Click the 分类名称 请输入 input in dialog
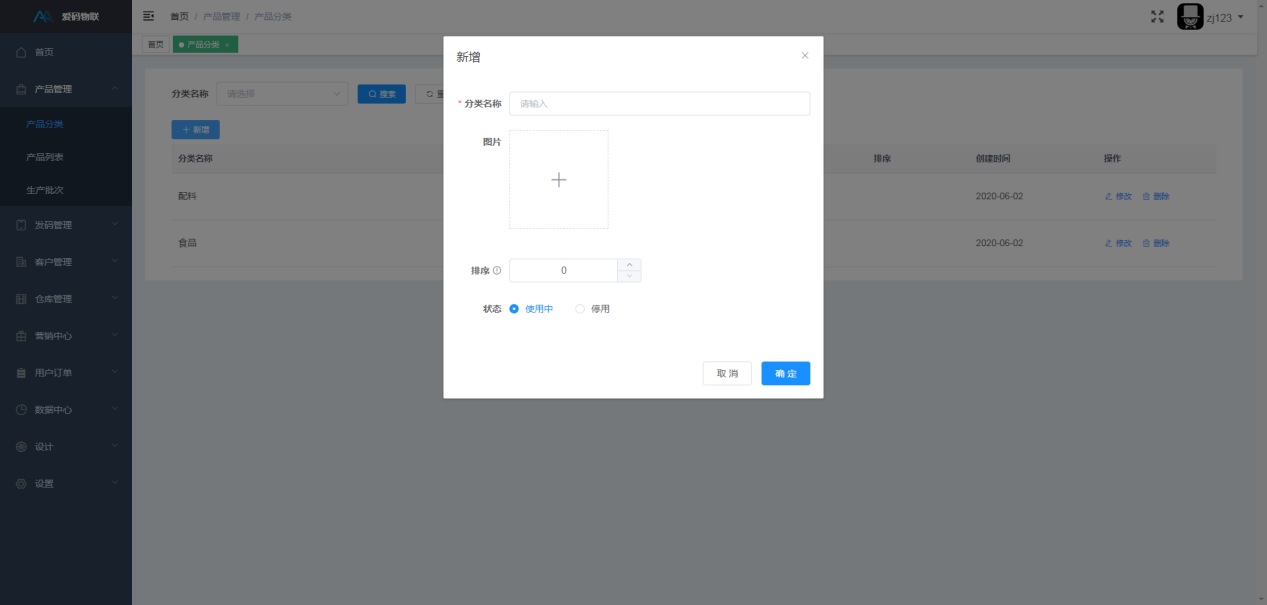This screenshot has height=605, width=1267. 659,104
